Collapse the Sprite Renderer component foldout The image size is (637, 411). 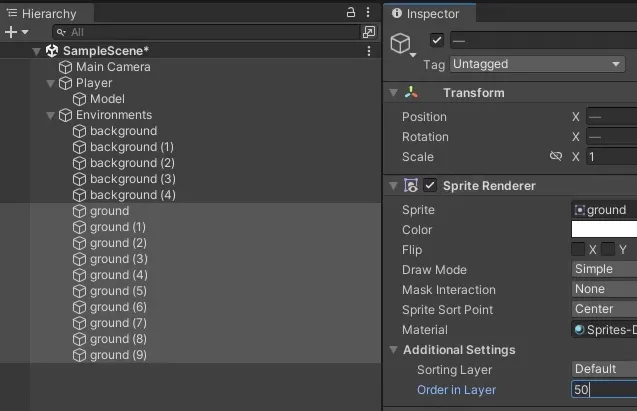coord(393,186)
